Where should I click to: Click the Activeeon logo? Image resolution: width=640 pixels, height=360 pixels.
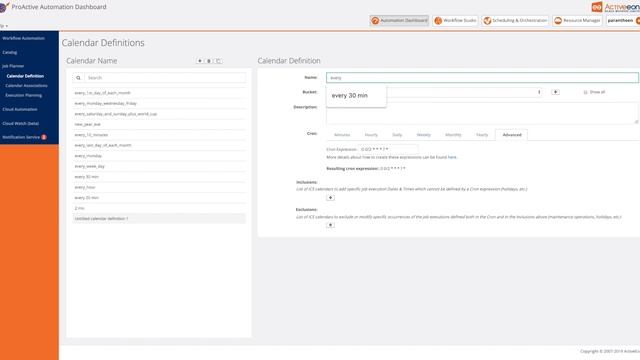click(x=615, y=7)
